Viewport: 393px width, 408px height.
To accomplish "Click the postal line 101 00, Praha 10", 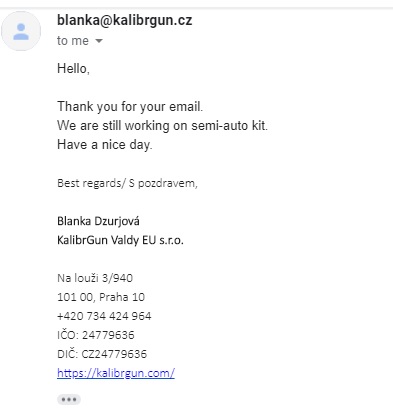I will point(101,297).
